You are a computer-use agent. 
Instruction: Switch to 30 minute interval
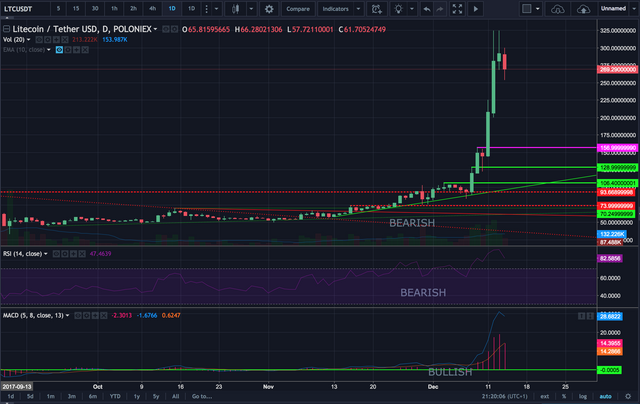95,9
